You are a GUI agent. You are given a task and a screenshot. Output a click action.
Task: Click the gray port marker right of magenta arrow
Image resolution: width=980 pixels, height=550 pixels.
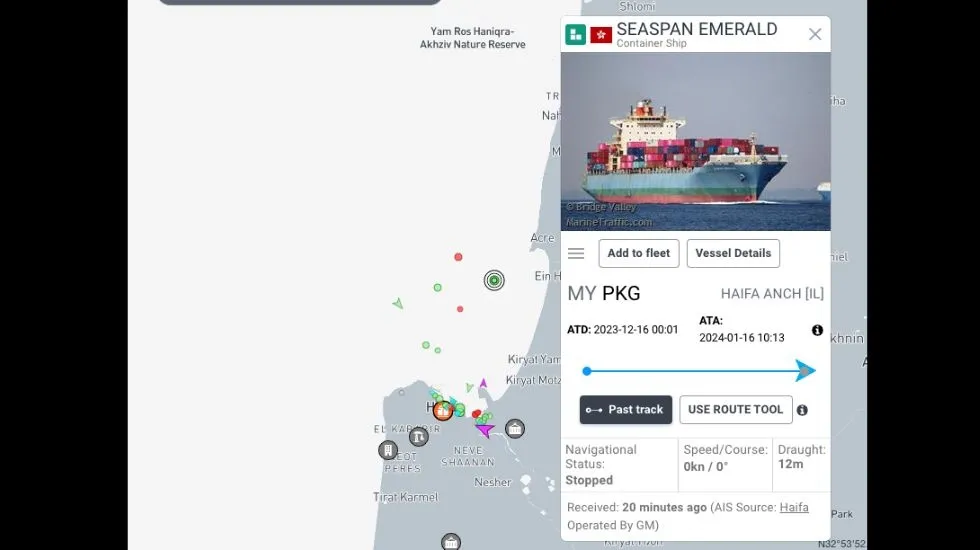[514, 429]
